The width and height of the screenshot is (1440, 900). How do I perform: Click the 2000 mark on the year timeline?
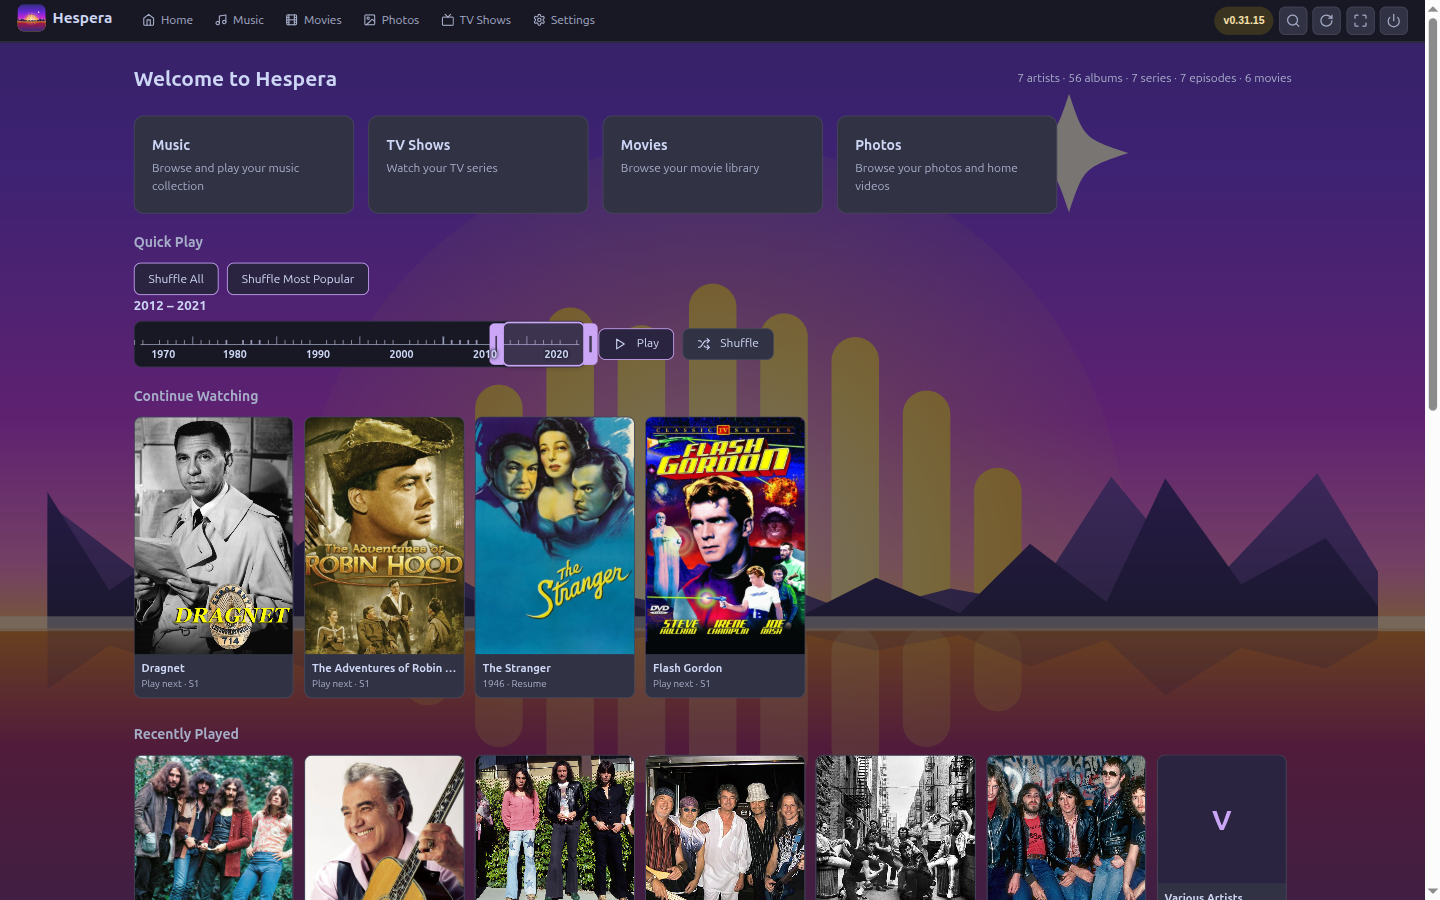point(401,354)
